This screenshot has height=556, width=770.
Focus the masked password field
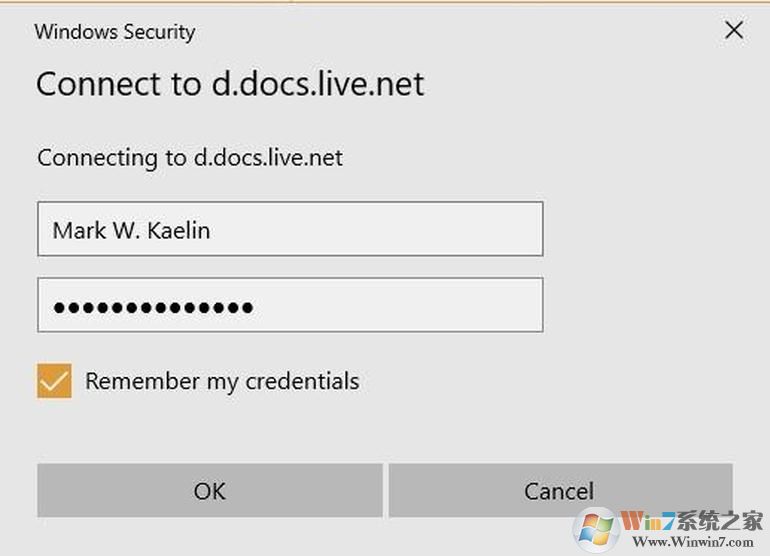pos(290,306)
